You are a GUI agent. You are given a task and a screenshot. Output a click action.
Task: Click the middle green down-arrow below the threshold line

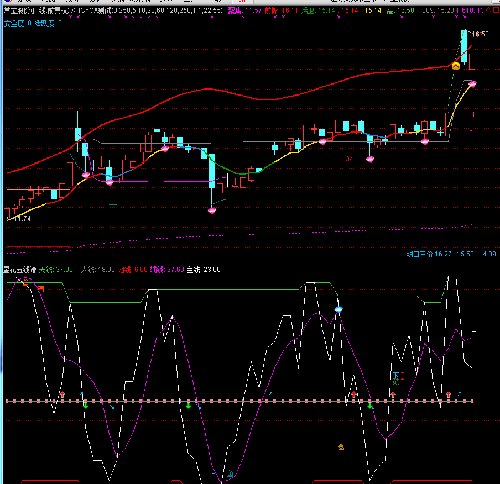pos(188,405)
